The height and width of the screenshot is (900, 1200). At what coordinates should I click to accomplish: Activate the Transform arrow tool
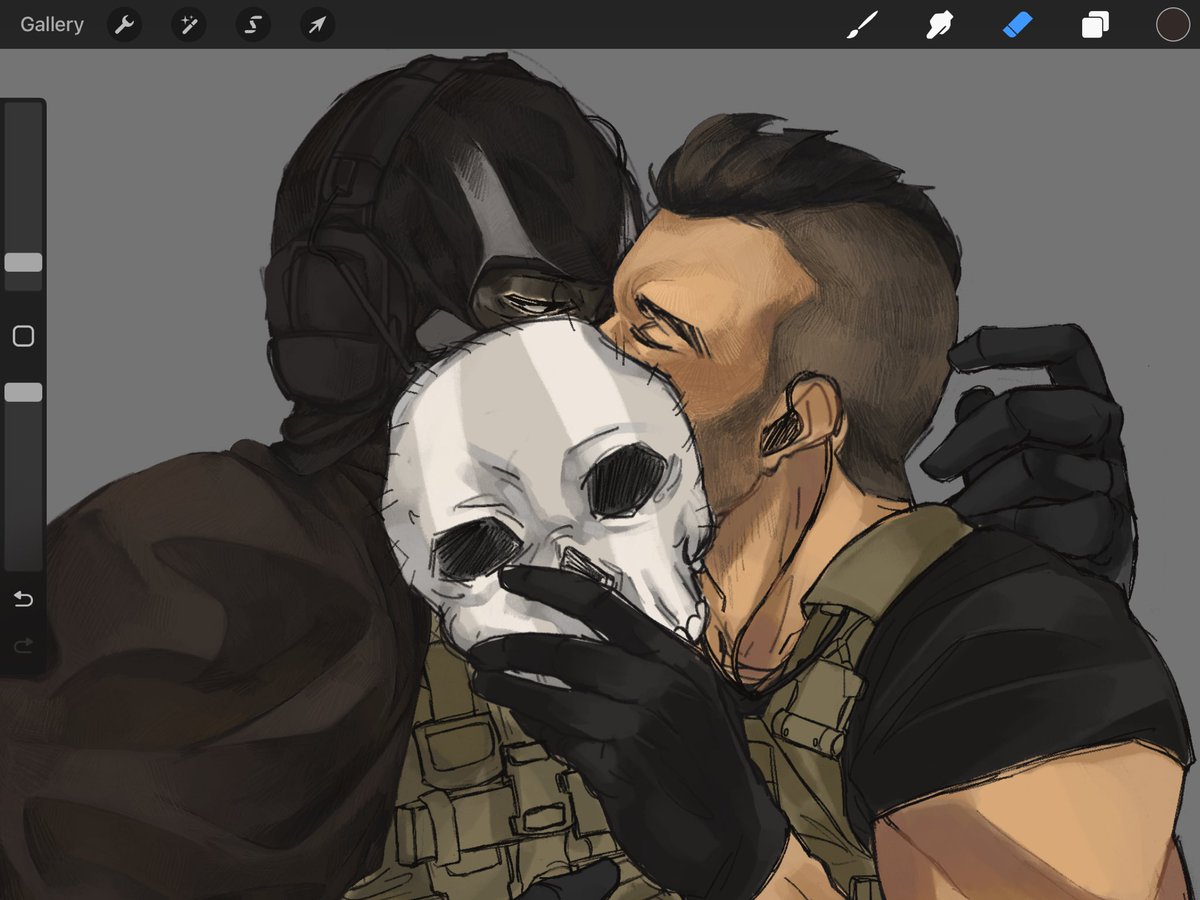tap(317, 25)
